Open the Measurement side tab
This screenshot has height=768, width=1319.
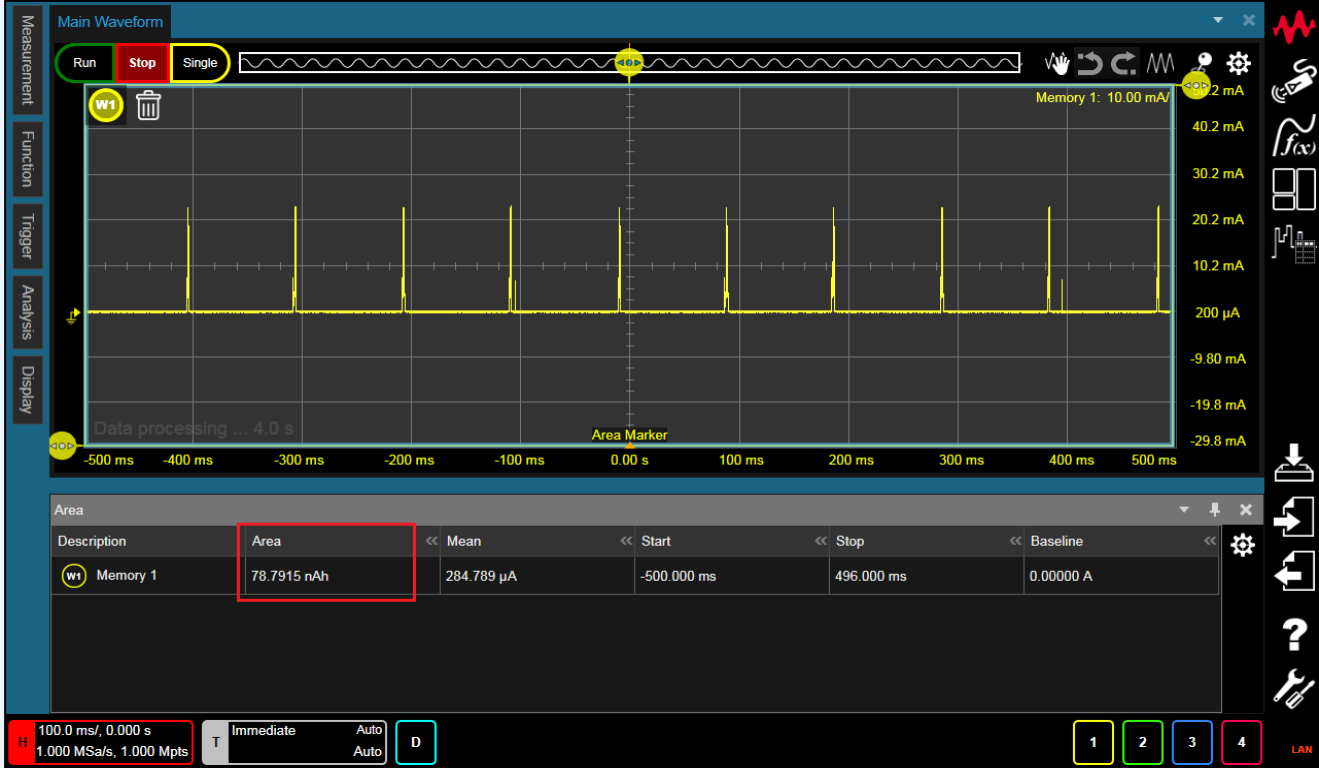[x=27, y=60]
